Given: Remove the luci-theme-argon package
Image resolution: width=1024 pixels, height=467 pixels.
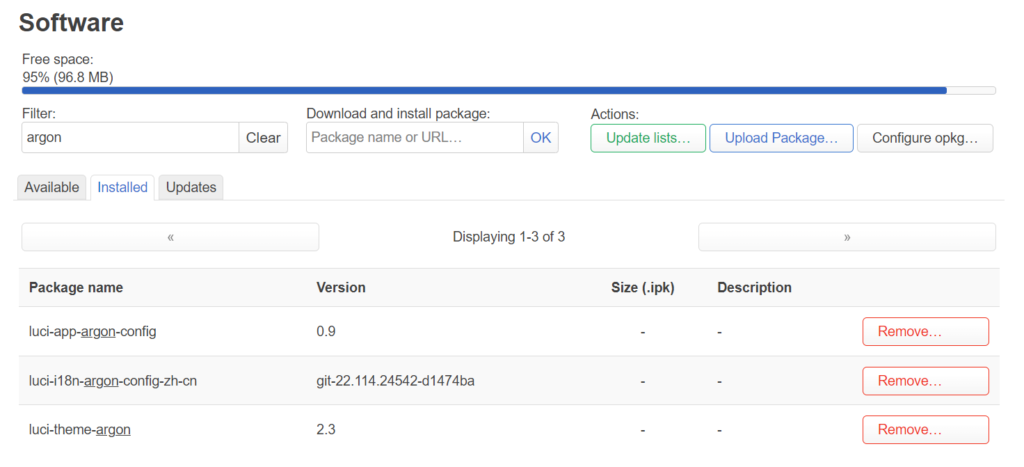Looking at the screenshot, I should 925,430.
